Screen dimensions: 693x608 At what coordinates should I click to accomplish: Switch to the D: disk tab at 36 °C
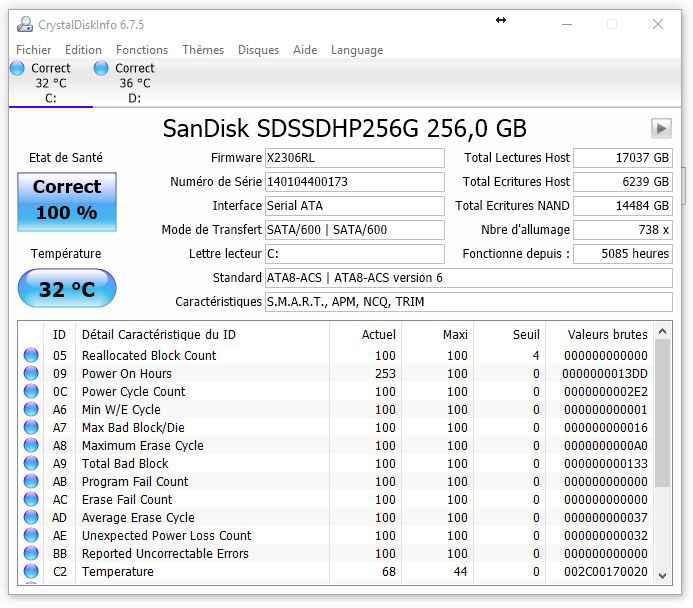(134, 83)
